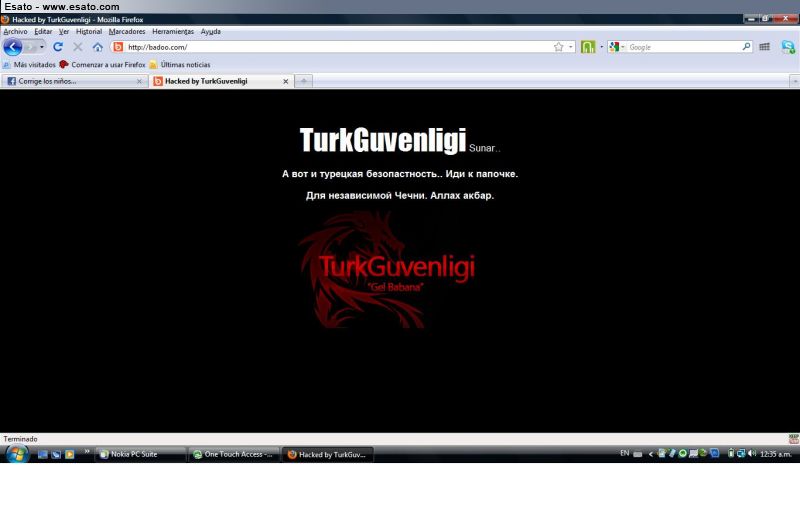Open the Archivo menu
800x511 pixels.
15,32
